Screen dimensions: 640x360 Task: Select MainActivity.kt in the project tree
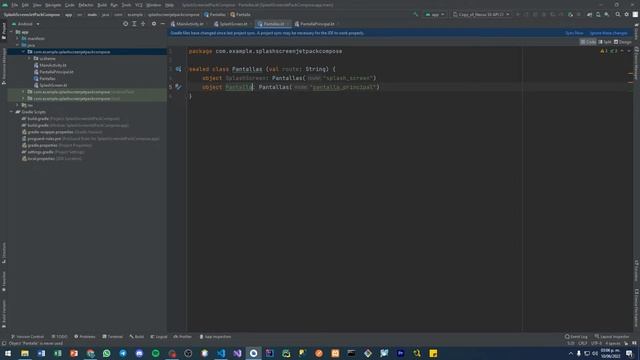[50, 65]
